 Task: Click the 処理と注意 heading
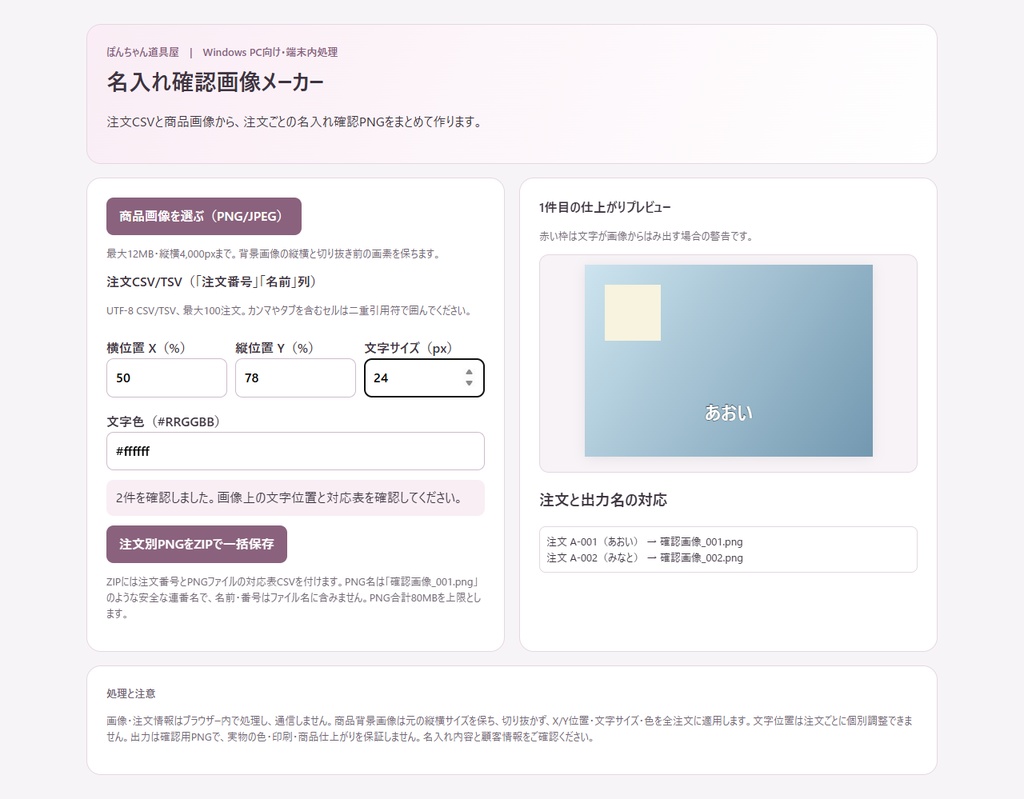131,693
